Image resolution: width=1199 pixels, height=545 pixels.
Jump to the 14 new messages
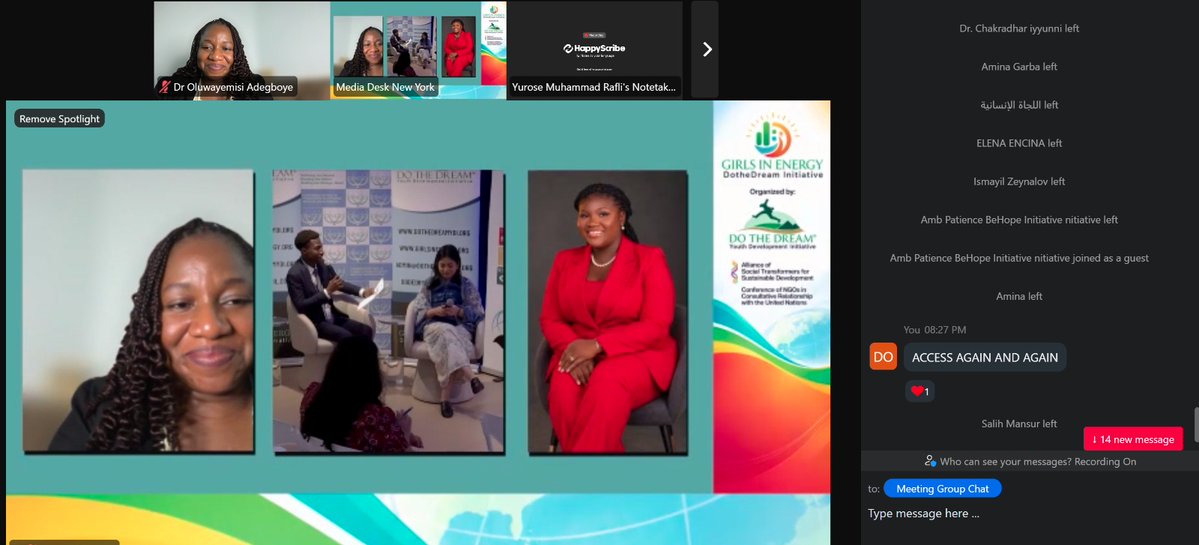click(1132, 440)
